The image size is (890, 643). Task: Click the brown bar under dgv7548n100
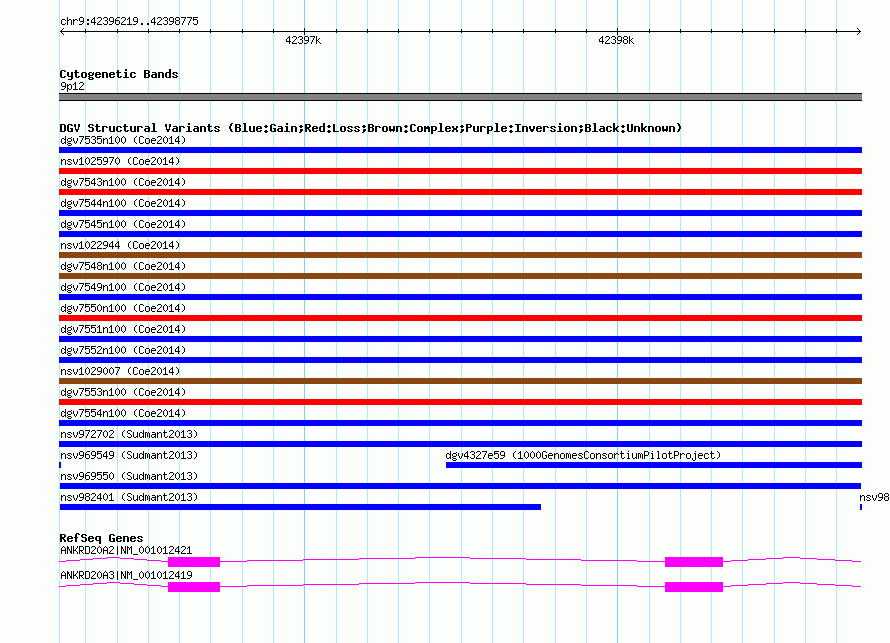coord(460,276)
